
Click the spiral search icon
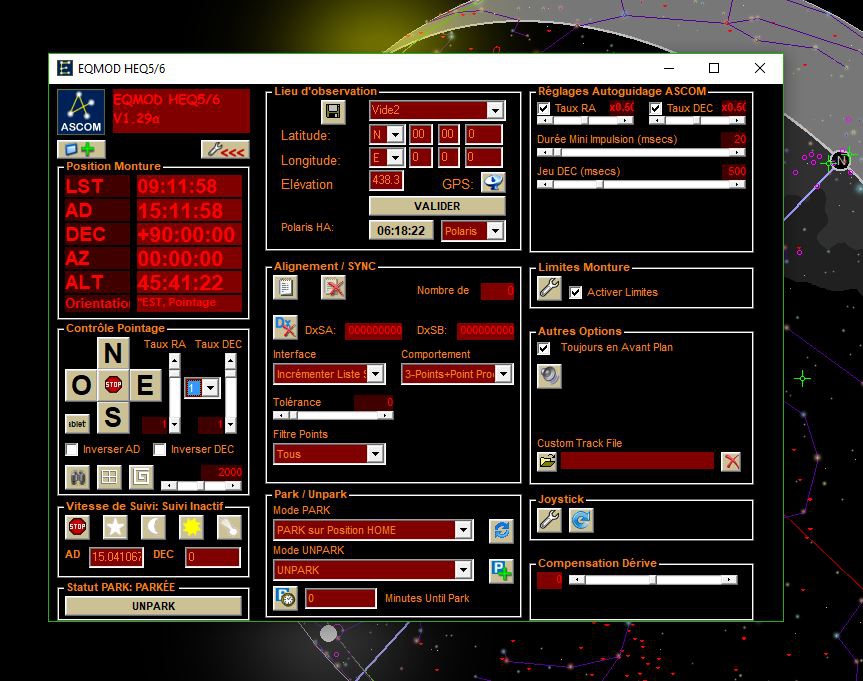(x=141, y=477)
